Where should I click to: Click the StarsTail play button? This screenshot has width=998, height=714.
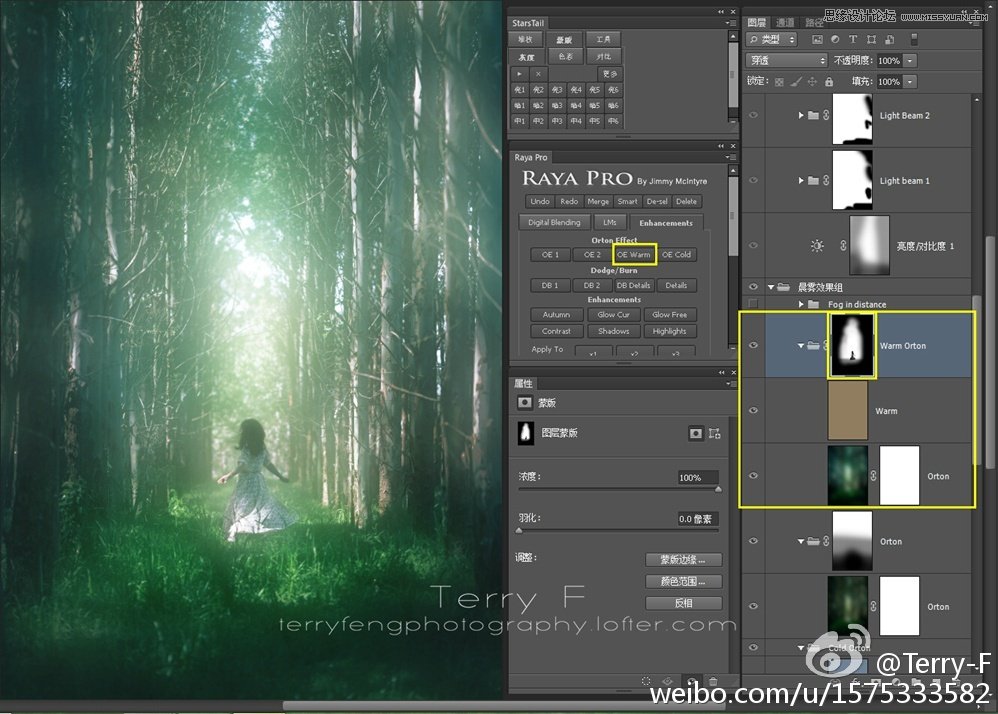(519, 74)
